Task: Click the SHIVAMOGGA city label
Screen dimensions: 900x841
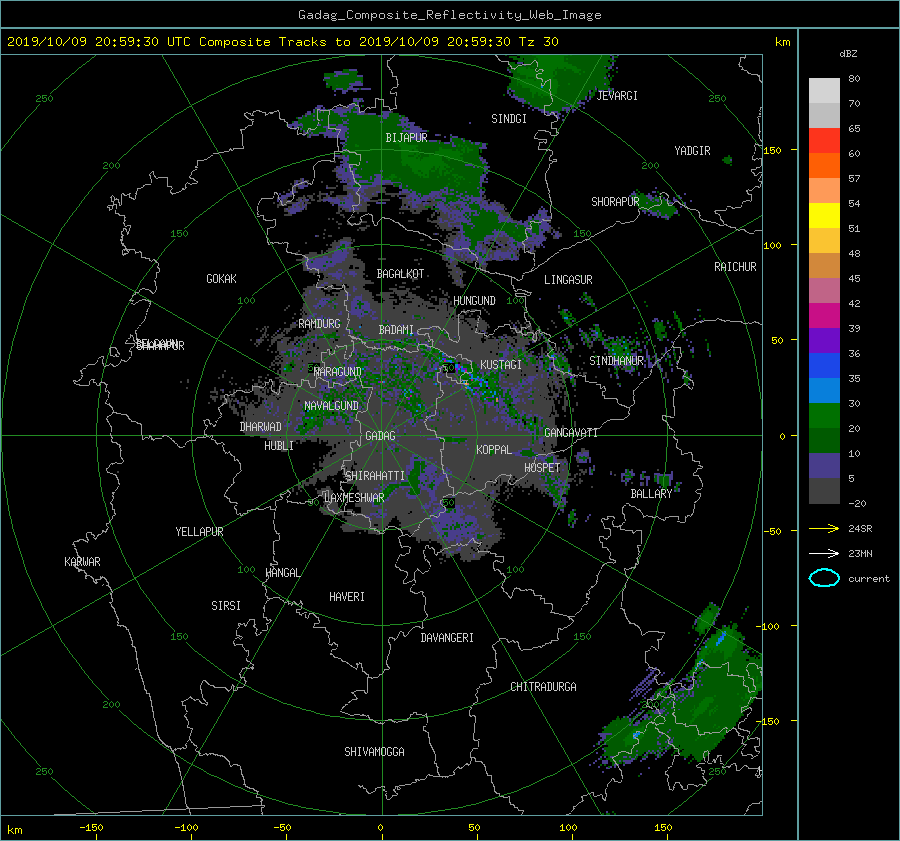Action: [374, 752]
